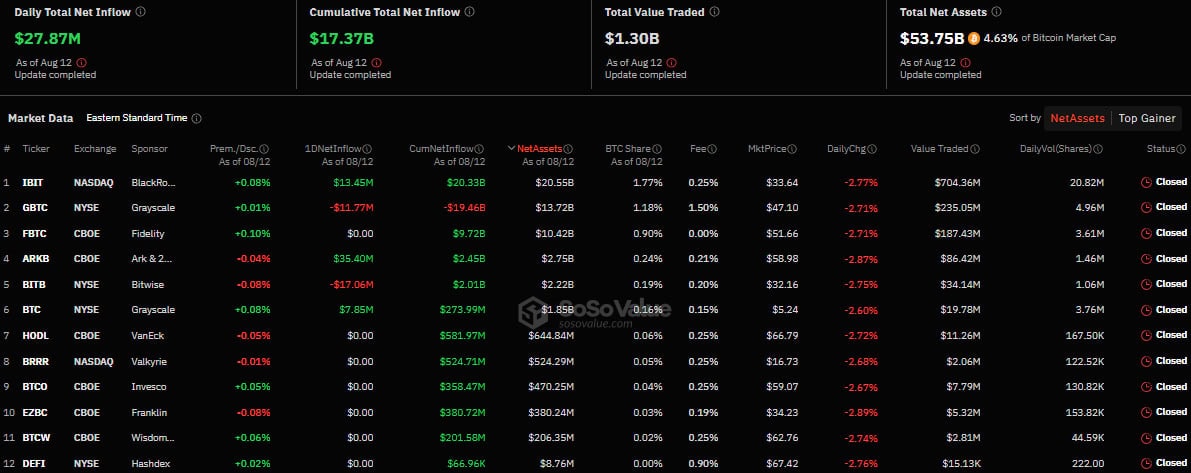Click $66.79 market price for HODL
Image resolution: width=1191 pixels, height=473 pixels.
pyautogui.click(x=783, y=336)
